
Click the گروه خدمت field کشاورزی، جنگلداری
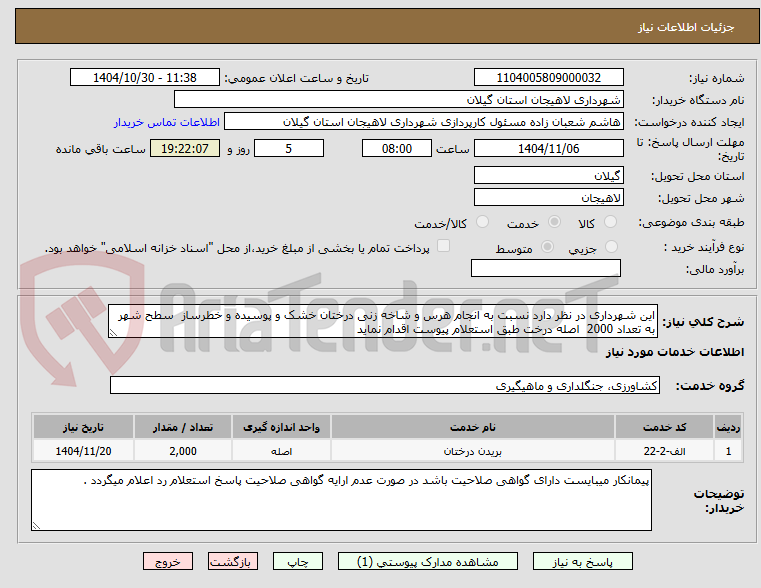click(385, 385)
